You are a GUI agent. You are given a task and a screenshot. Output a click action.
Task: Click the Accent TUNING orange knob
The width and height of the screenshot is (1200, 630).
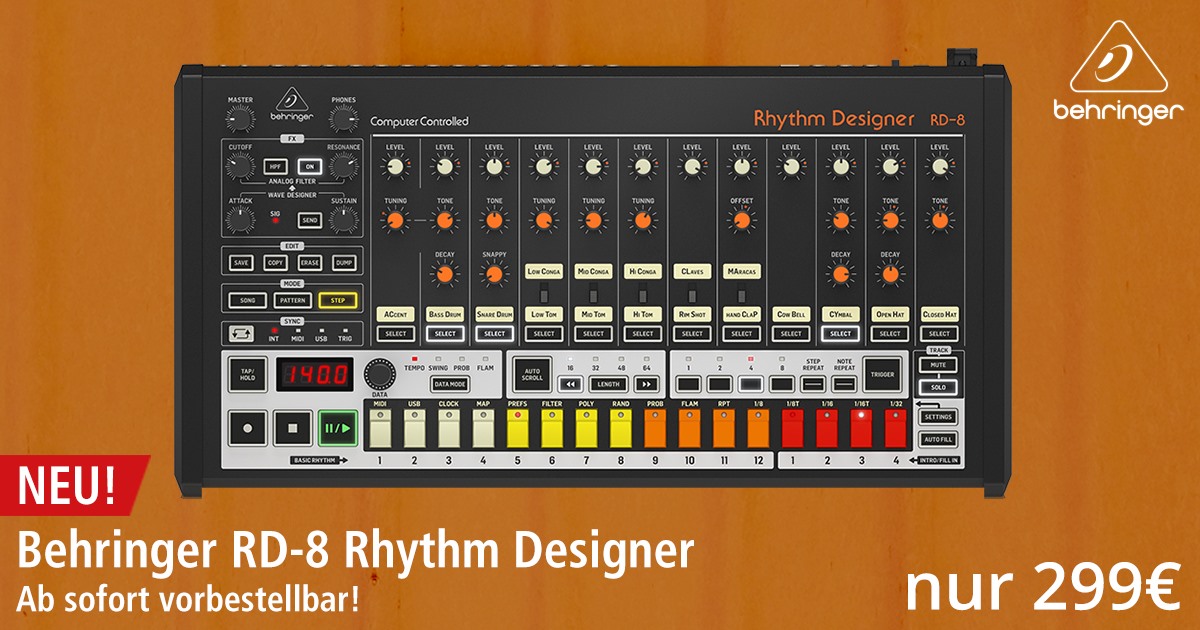(x=395, y=220)
